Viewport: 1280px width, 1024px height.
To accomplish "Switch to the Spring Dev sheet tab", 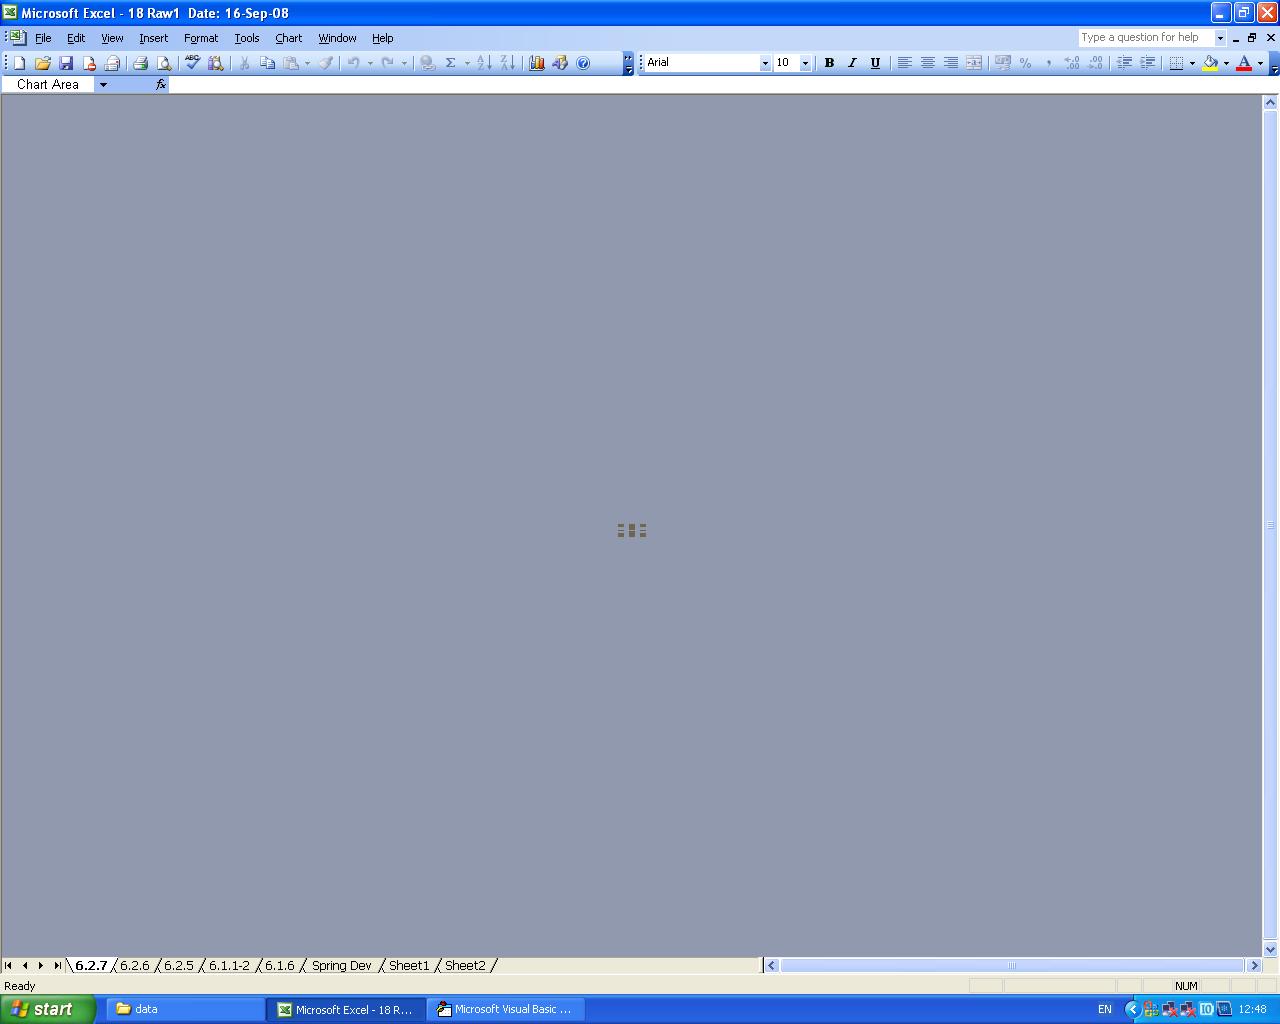I will click(341, 966).
